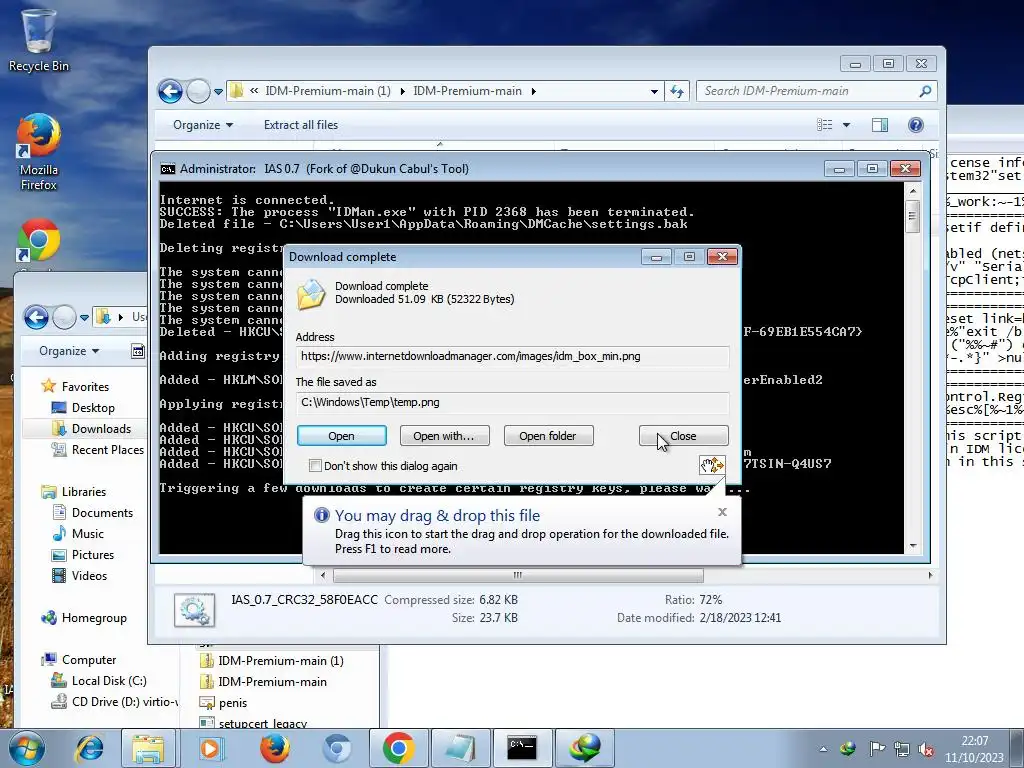Open Google Chrome desktop shortcut

pyautogui.click(x=39, y=240)
